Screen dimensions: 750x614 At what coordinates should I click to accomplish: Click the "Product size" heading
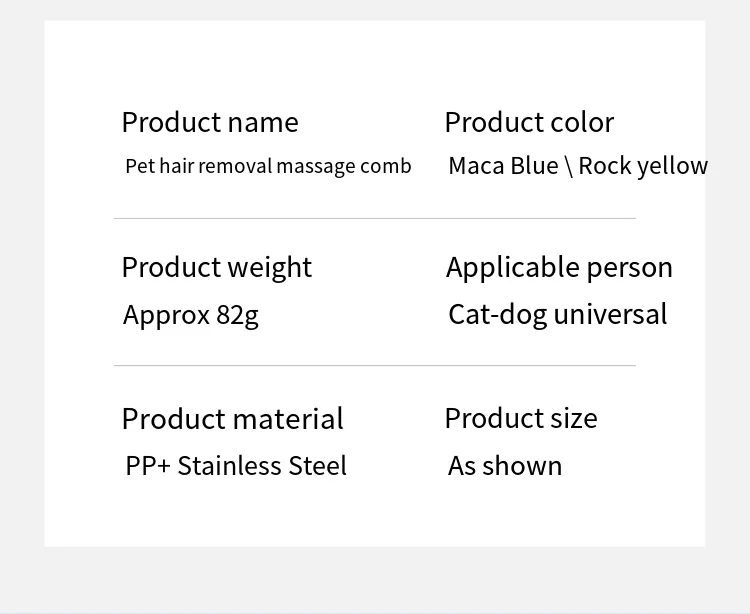point(521,418)
